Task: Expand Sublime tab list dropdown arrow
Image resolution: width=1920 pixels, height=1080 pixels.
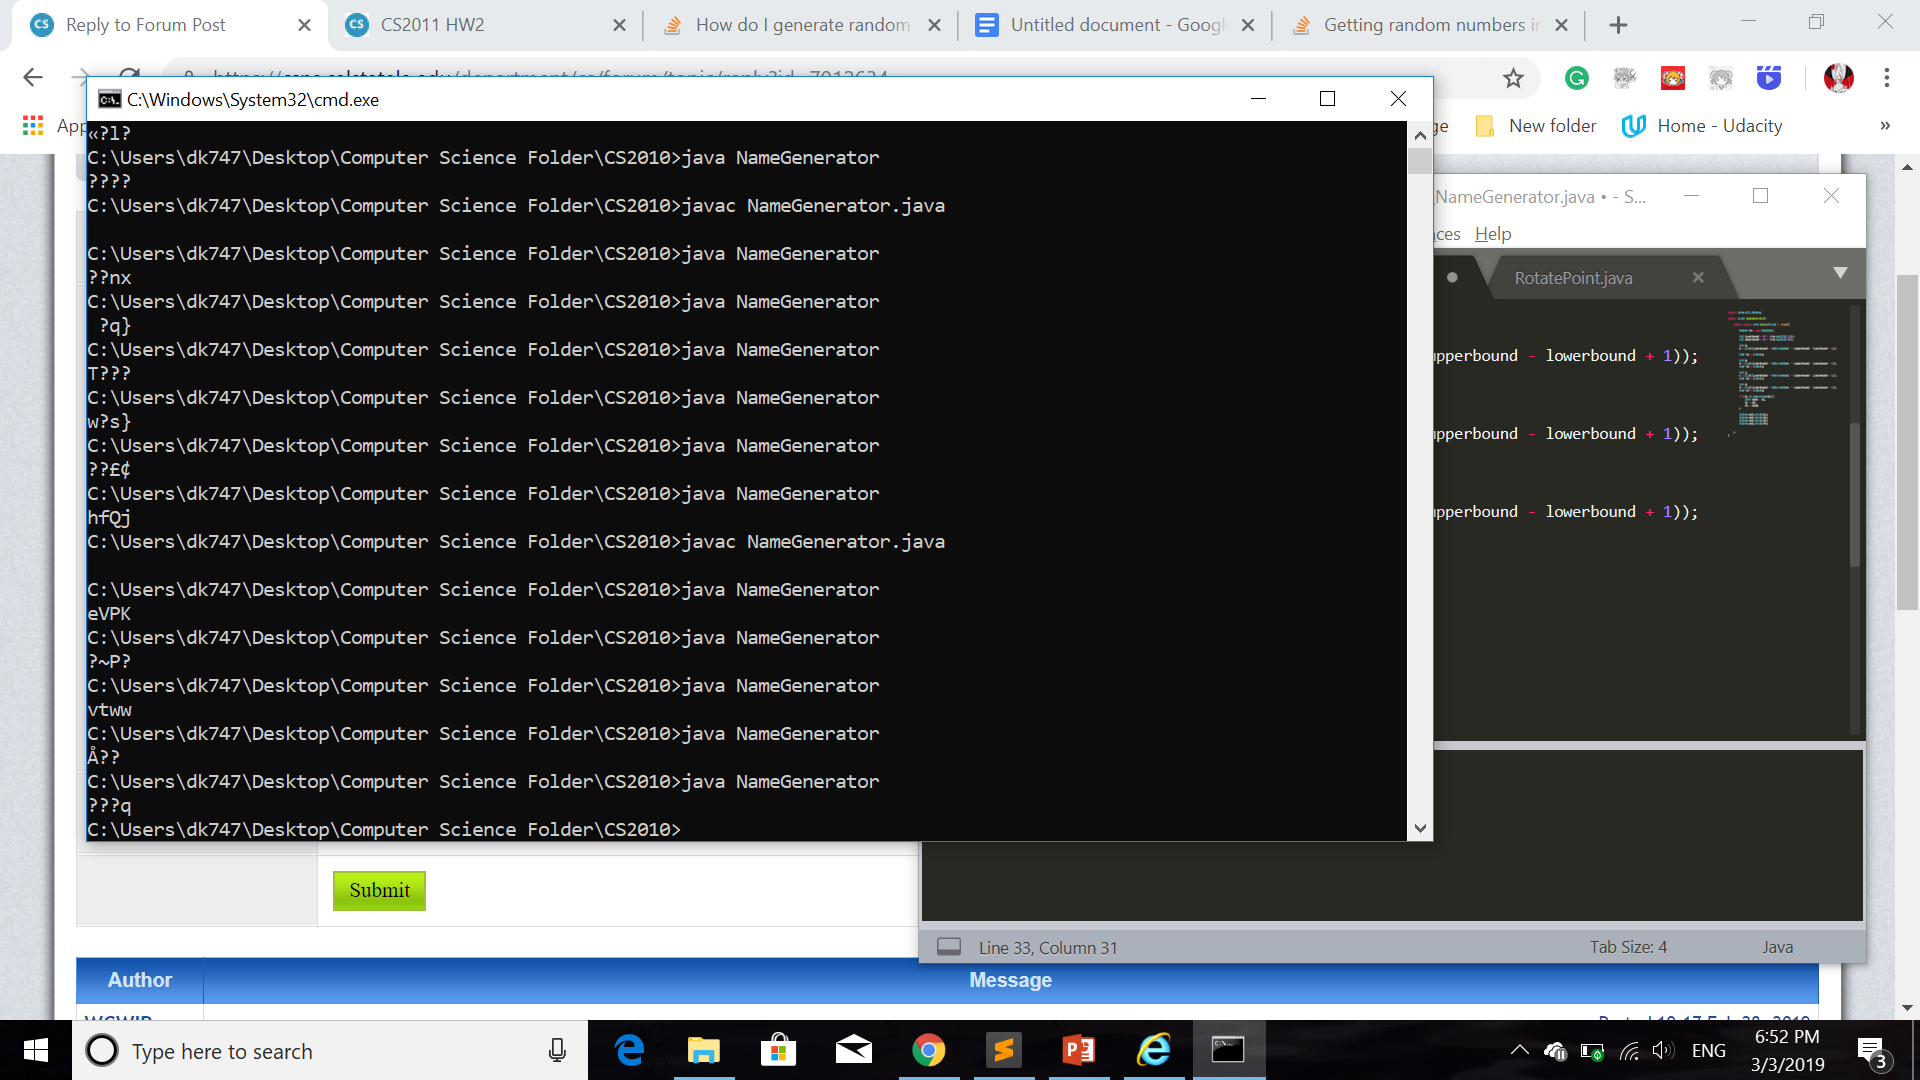Action: 1840,273
